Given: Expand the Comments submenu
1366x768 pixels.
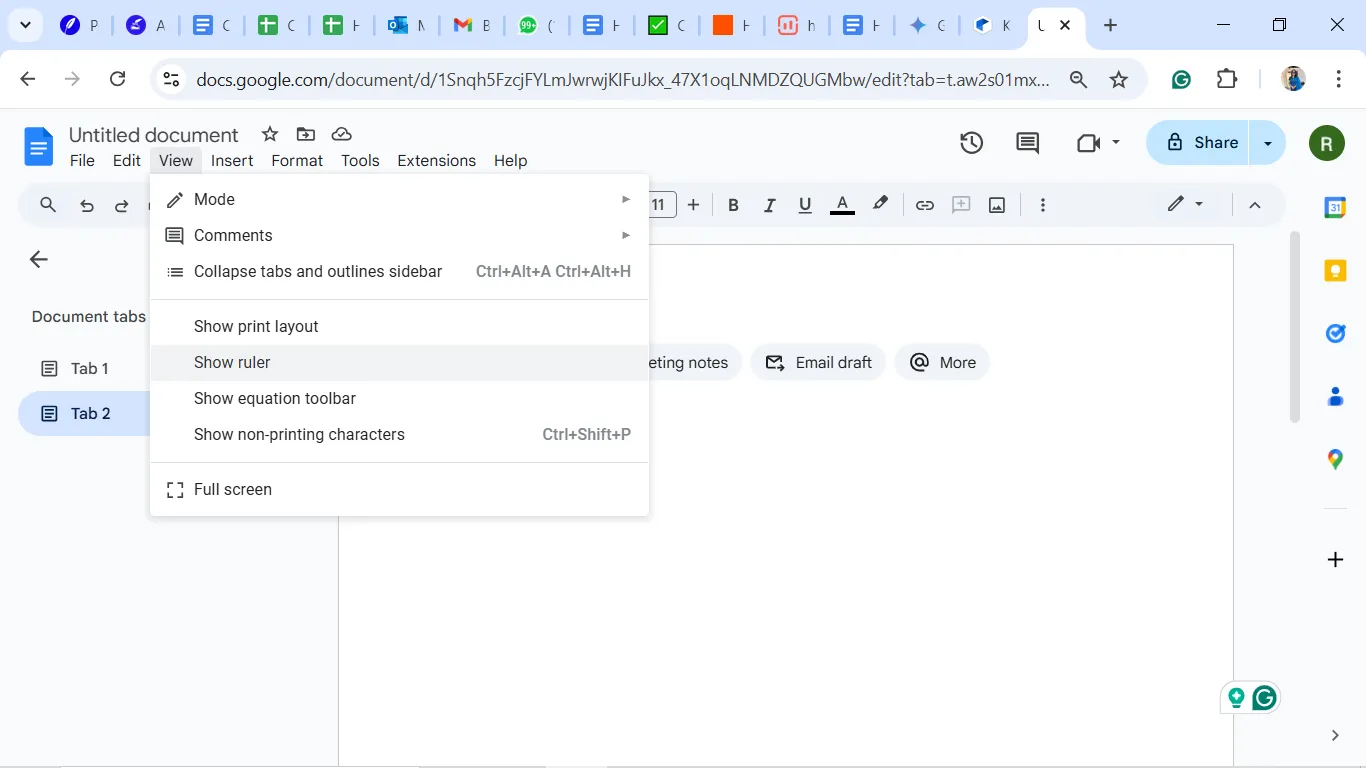Looking at the screenshot, I should [399, 236].
